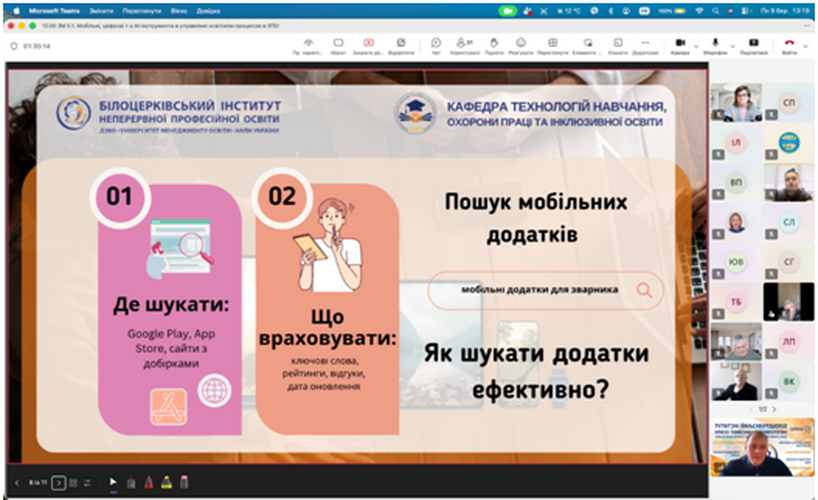Raise hand in the meeting
The image size is (818, 500).
click(493, 44)
